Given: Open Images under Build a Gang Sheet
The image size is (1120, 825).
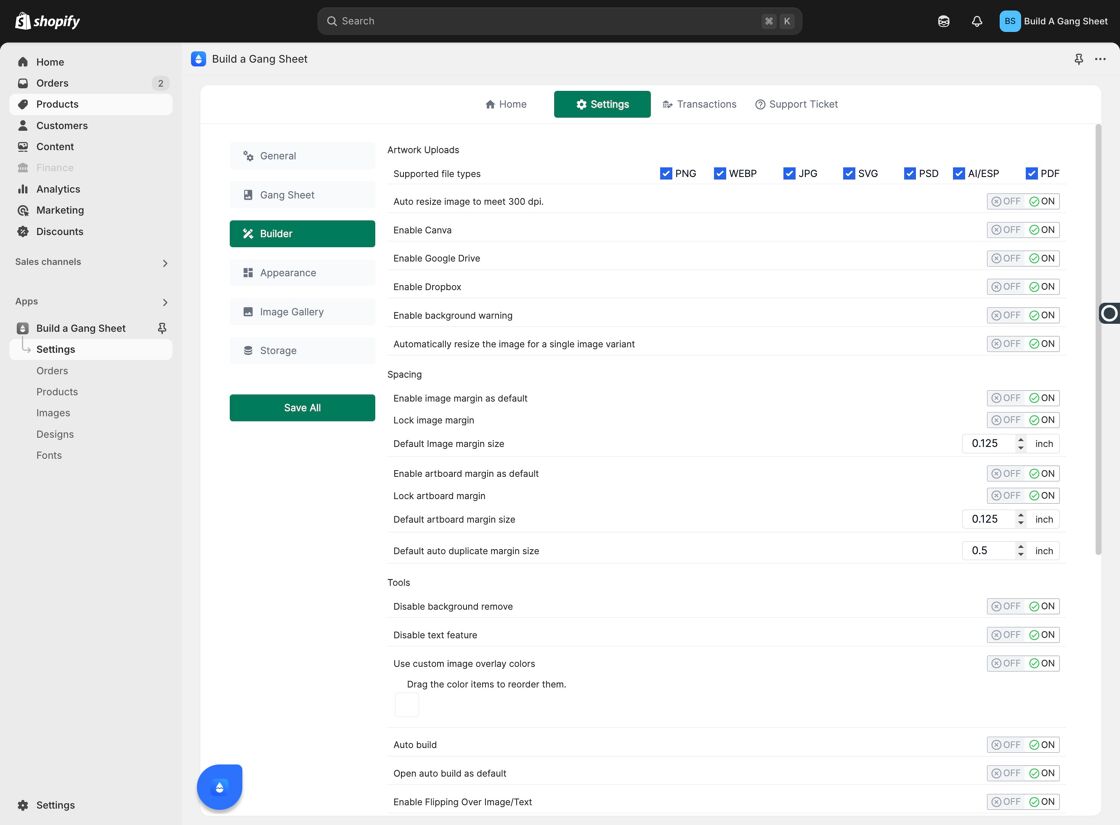Looking at the screenshot, I should click(x=54, y=413).
